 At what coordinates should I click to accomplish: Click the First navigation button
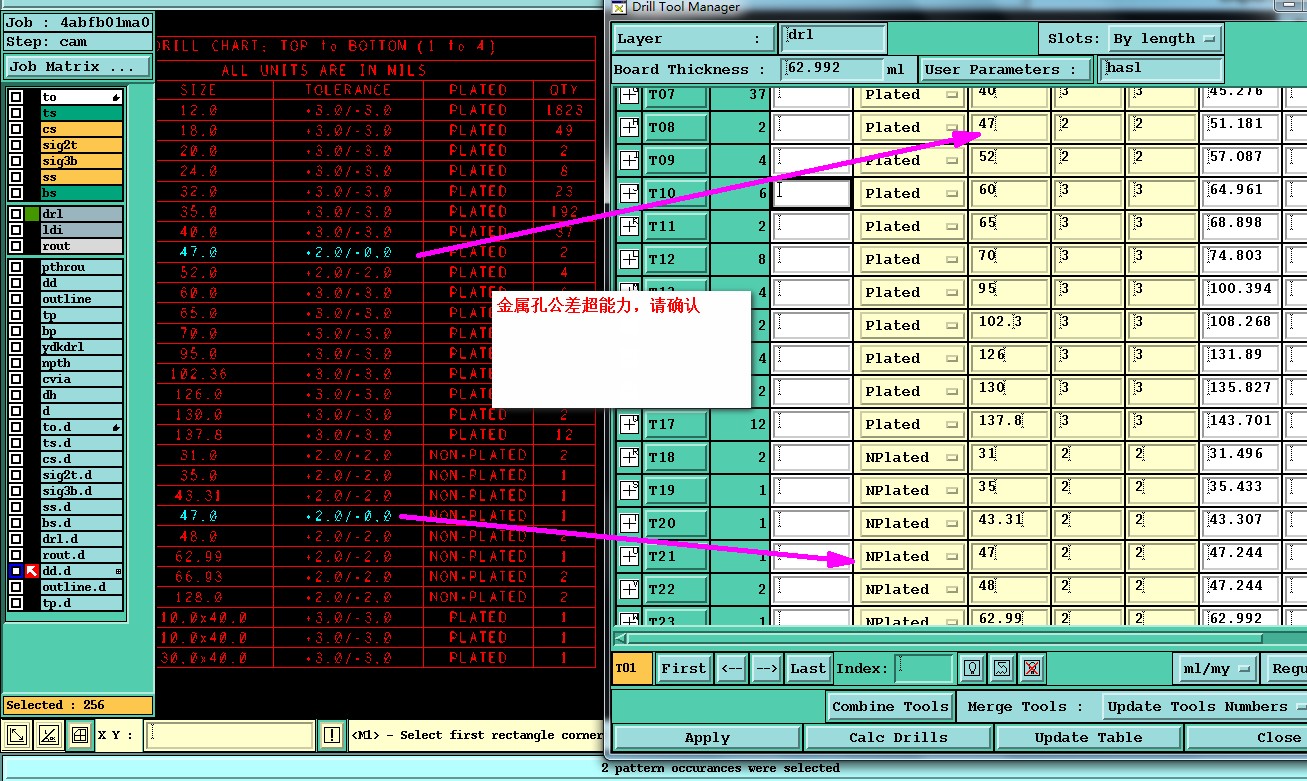[x=683, y=668]
